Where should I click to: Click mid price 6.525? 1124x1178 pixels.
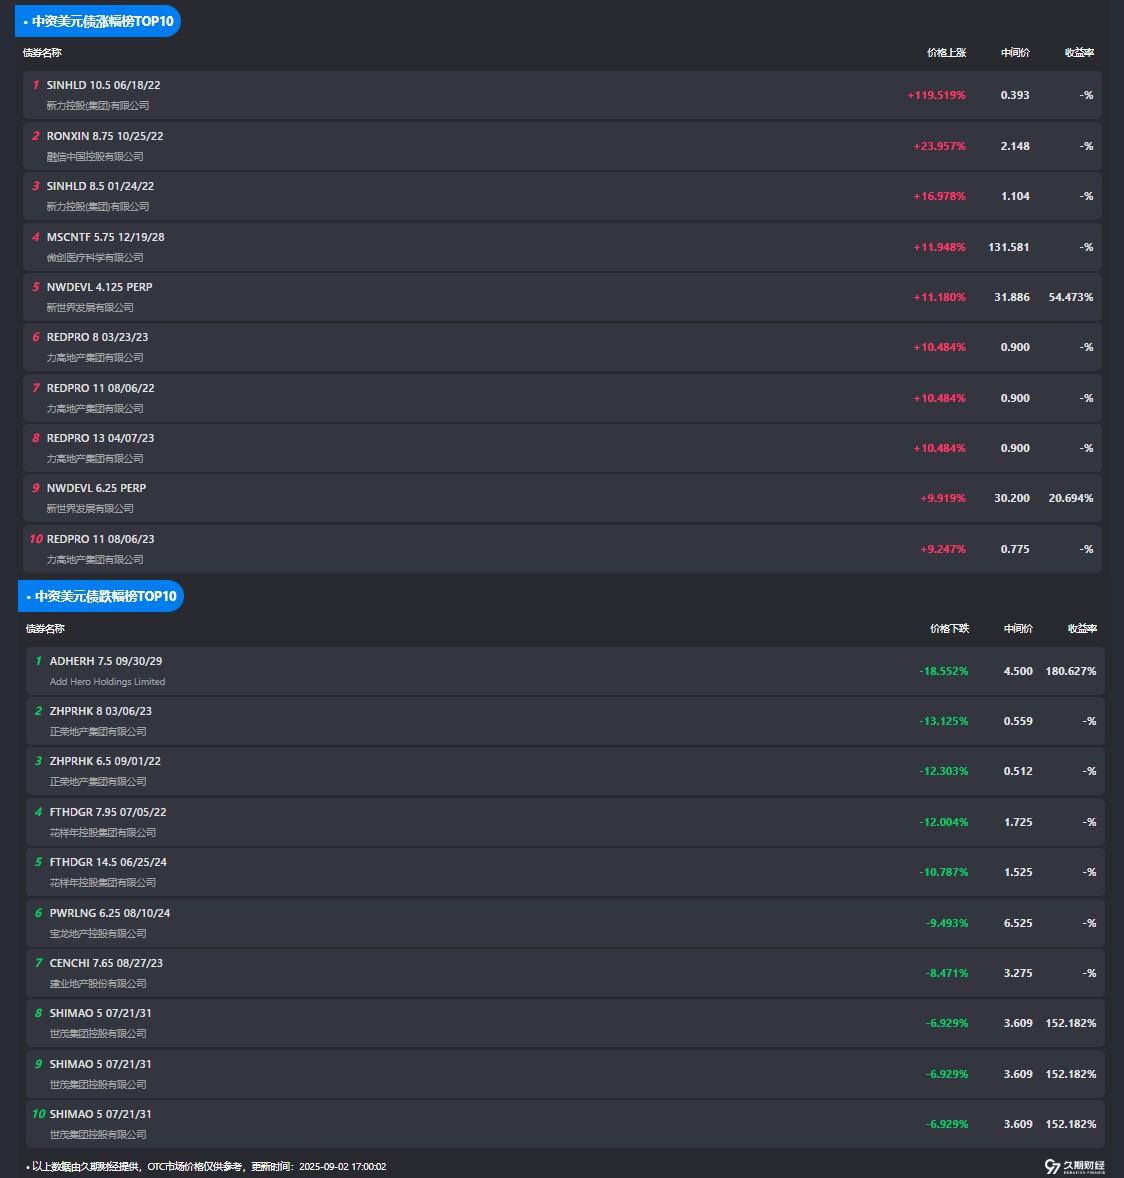pyautogui.click(x=1018, y=923)
